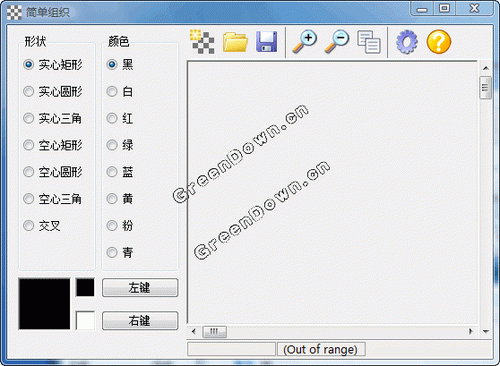Click the small black left-key color swatch
The image size is (500, 366).
pos(85,287)
